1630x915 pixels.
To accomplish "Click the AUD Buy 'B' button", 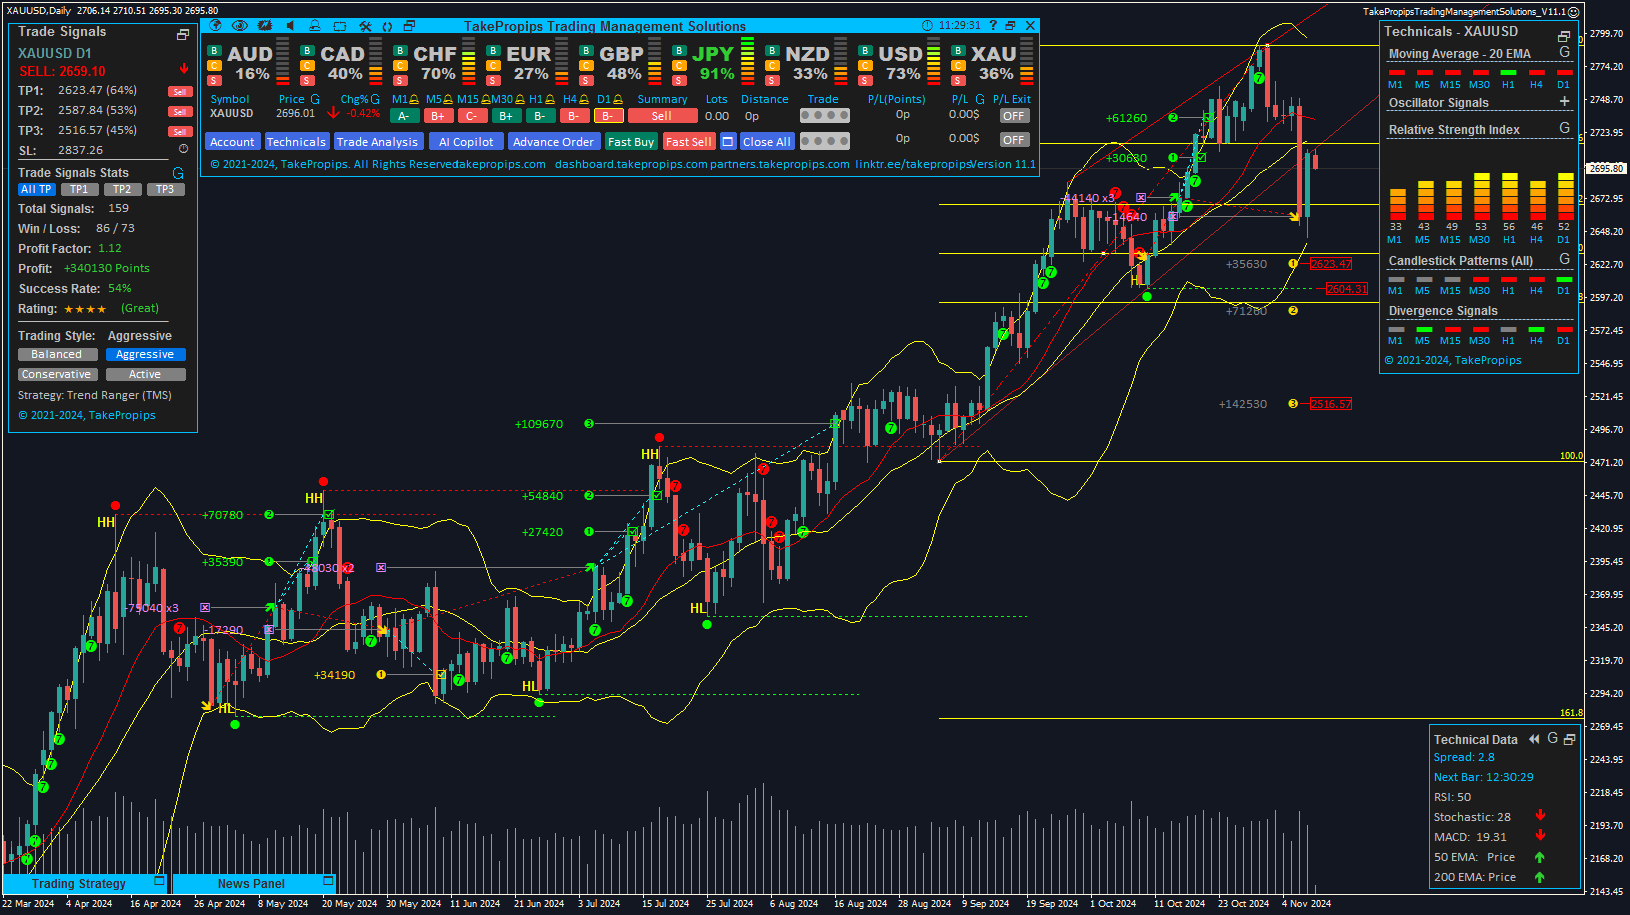I will 214,51.
